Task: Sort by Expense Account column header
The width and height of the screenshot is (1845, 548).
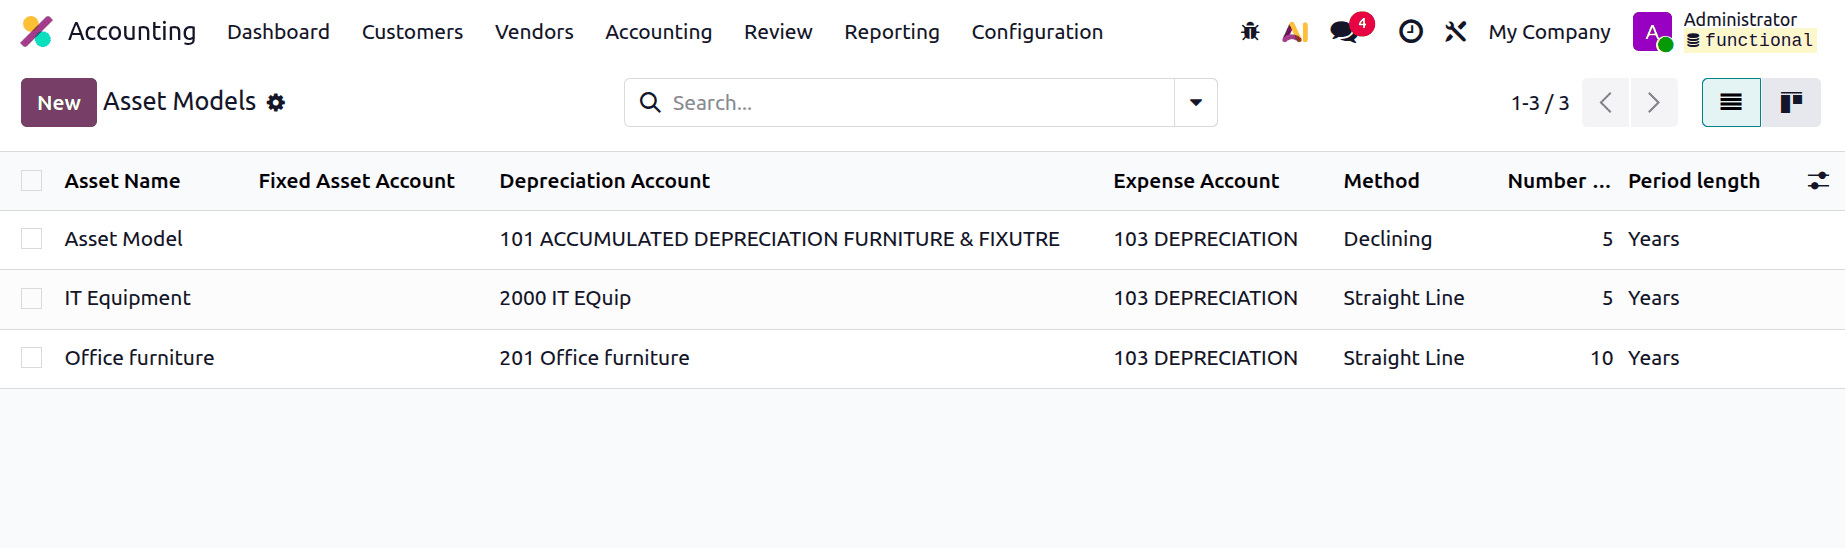Action: point(1196,181)
